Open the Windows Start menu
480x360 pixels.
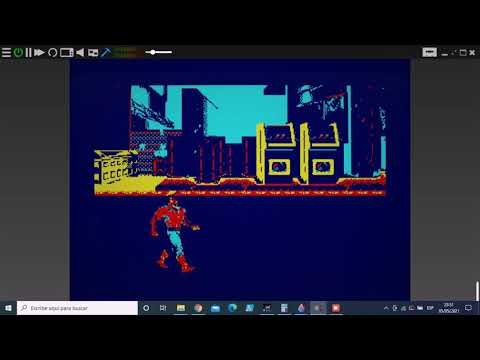click(8, 308)
